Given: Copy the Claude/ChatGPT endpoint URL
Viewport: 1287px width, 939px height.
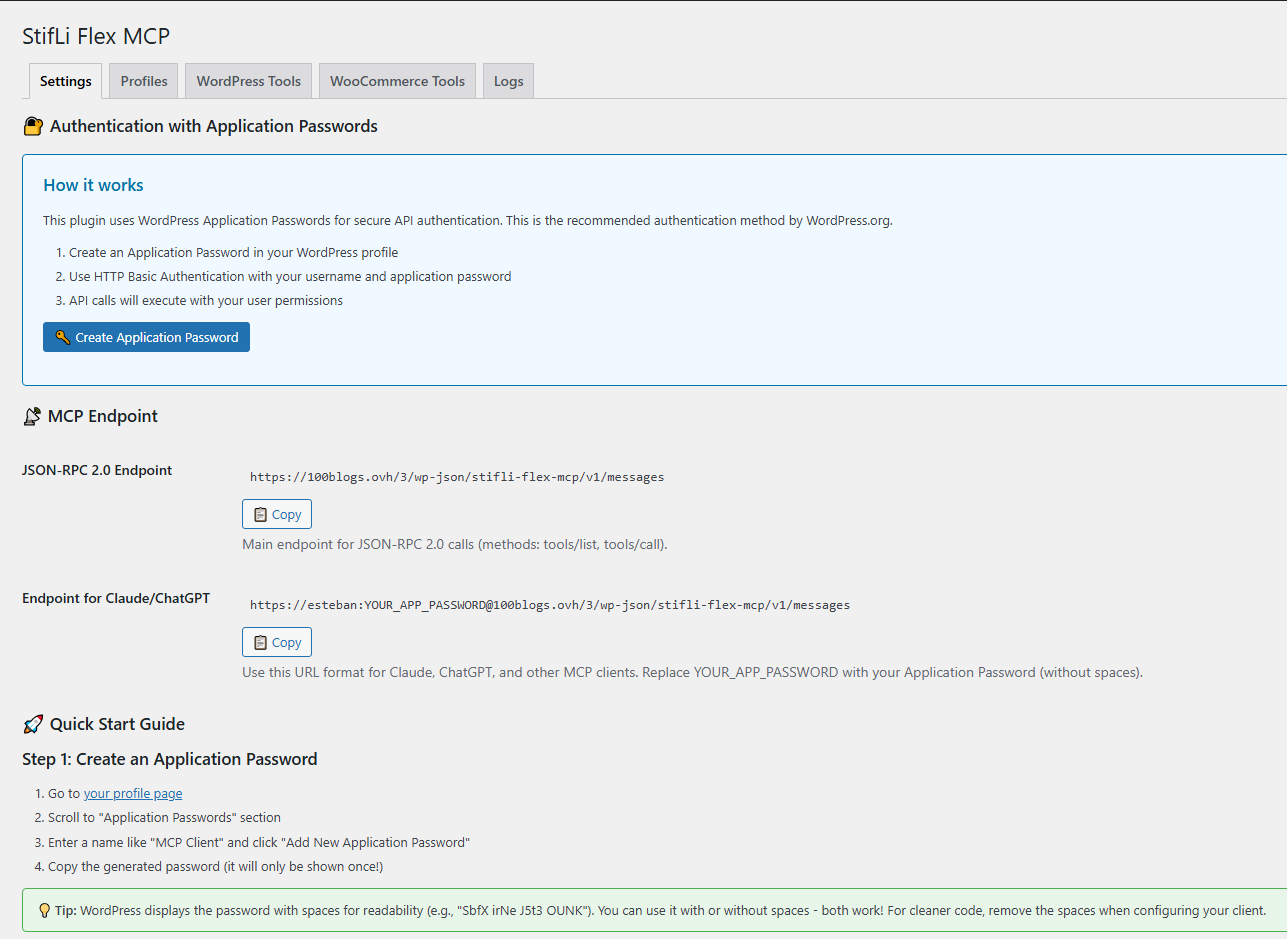Looking at the screenshot, I should coord(277,642).
